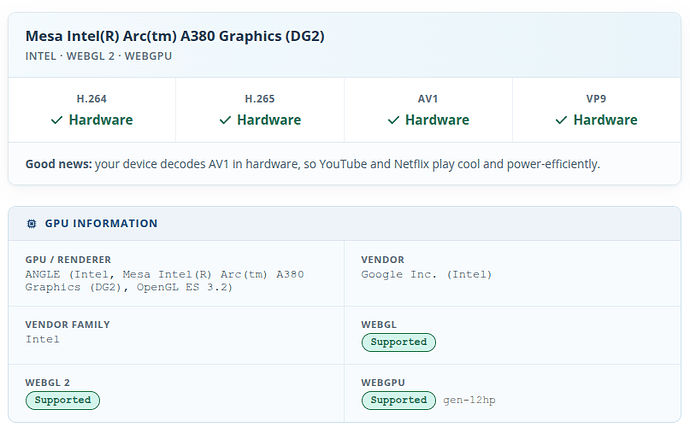Click the WEBGL 2 label in GPU Information
Screen dimensions: 690x433
click(x=48, y=383)
